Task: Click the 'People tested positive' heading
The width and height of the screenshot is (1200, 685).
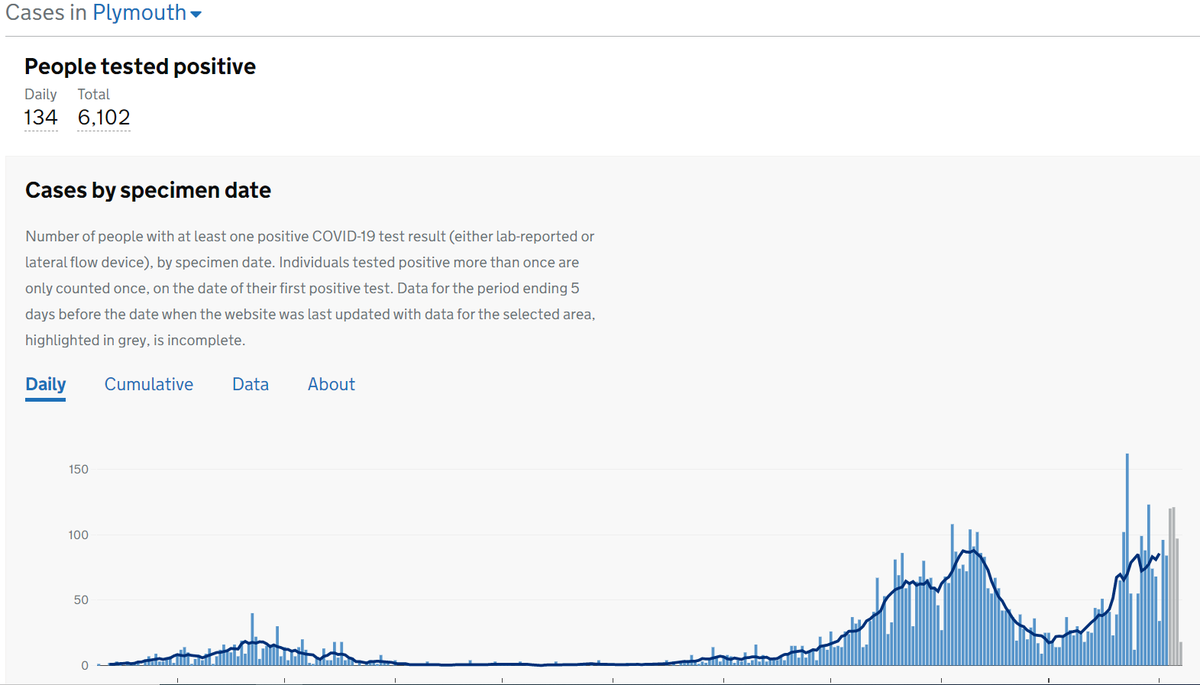Action: [140, 67]
